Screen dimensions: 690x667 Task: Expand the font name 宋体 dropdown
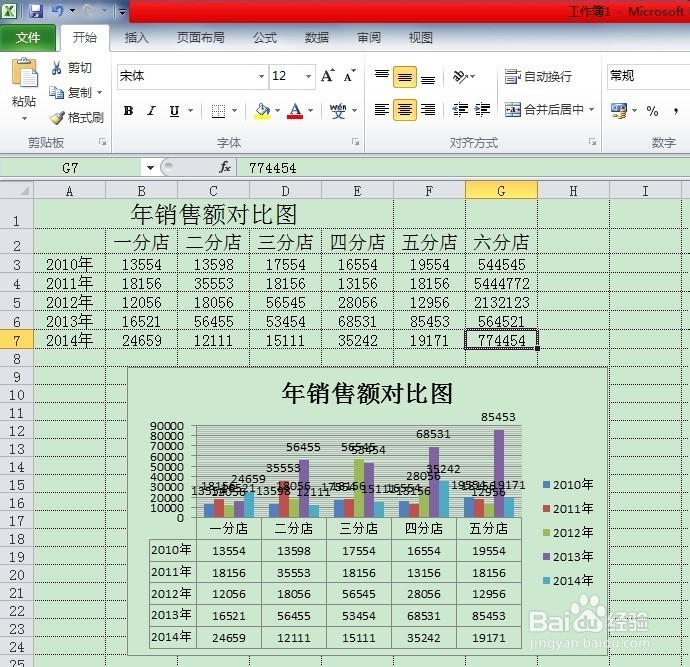point(261,76)
